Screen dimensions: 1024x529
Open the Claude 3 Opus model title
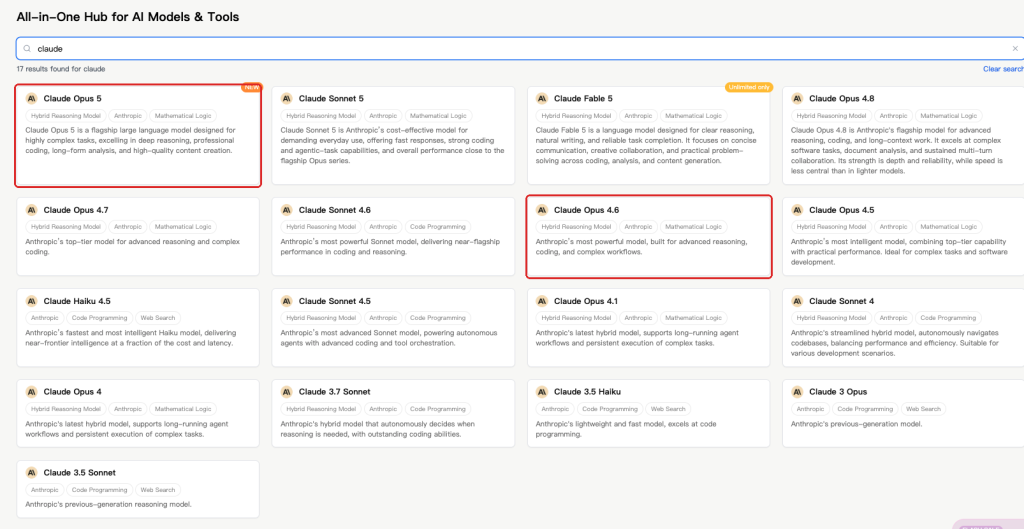click(x=839, y=392)
